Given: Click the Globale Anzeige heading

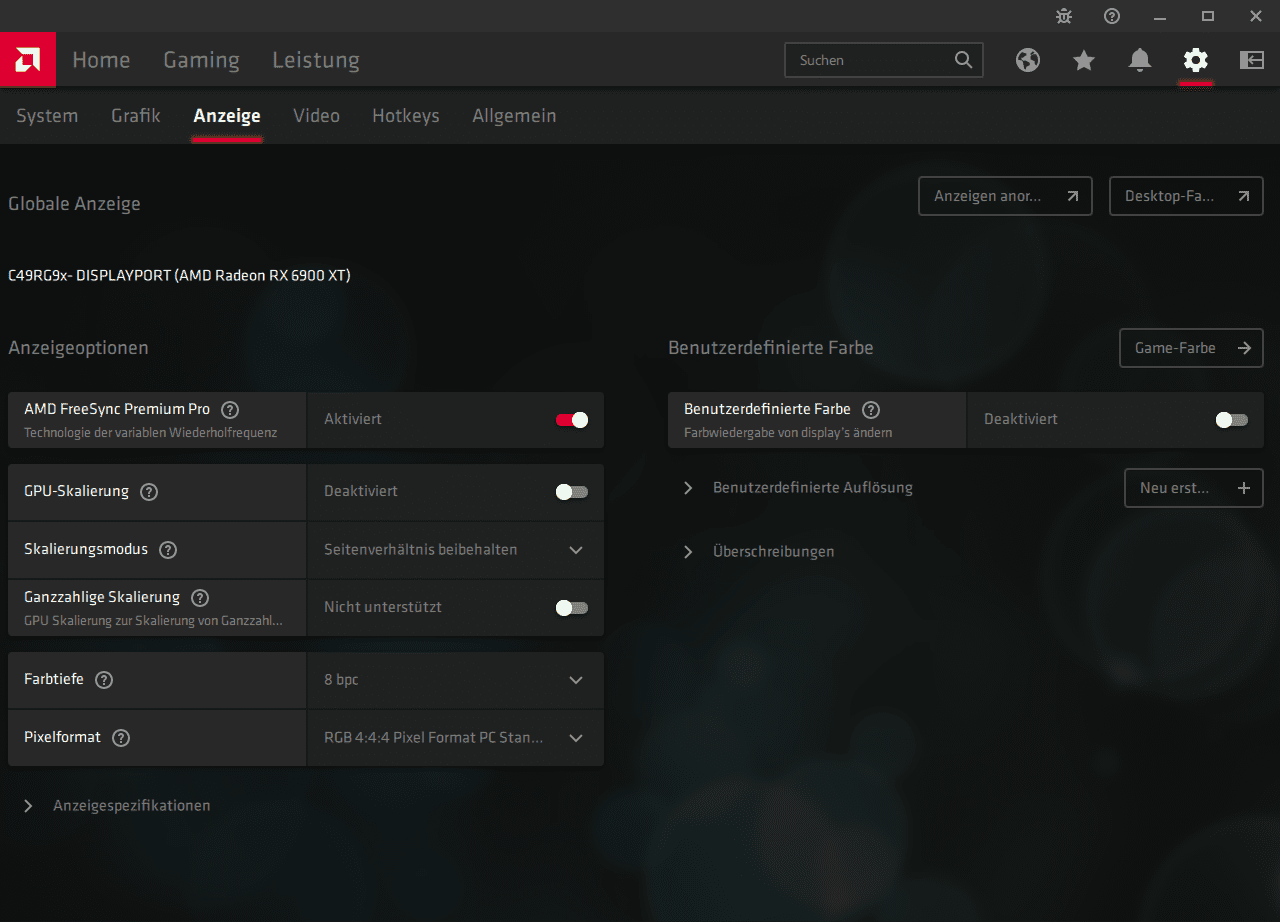Looking at the screenshot, I should [x=74, y=204].
